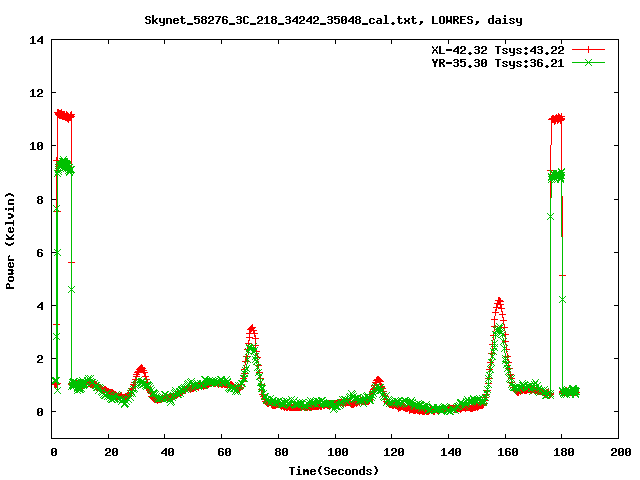
Task: Click the small red peak near 31 seconds
Action: (x=141, y=369)
